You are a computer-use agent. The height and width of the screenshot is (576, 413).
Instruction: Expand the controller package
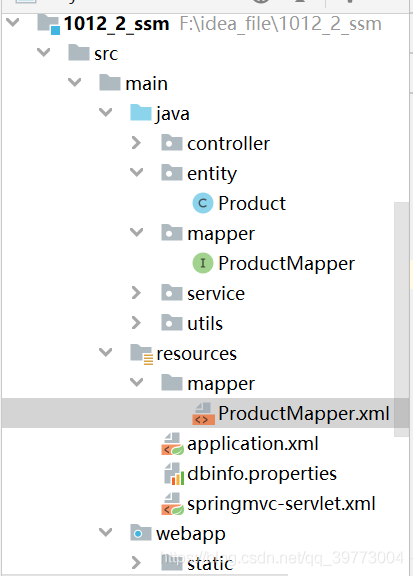(136, 143)
